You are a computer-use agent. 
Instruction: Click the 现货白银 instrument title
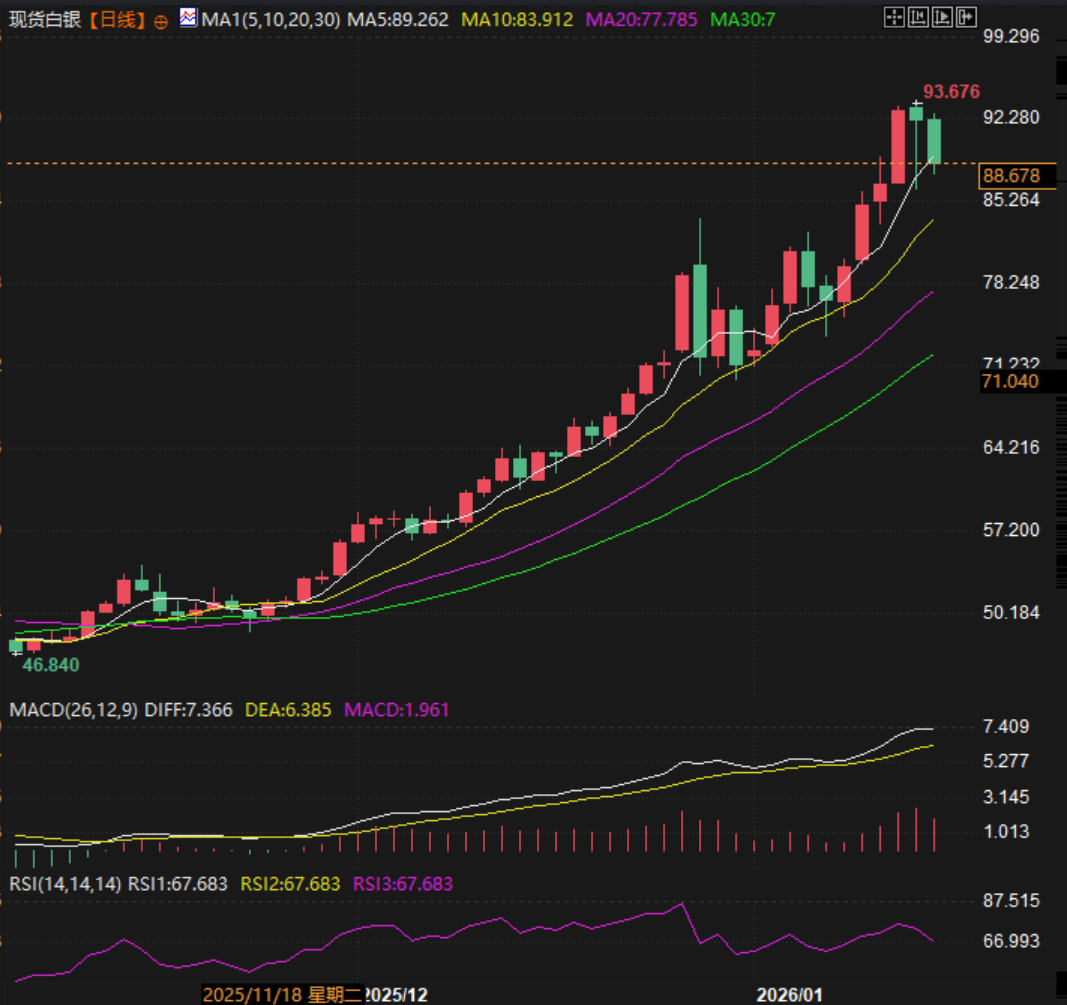click(x=40, y=19)
